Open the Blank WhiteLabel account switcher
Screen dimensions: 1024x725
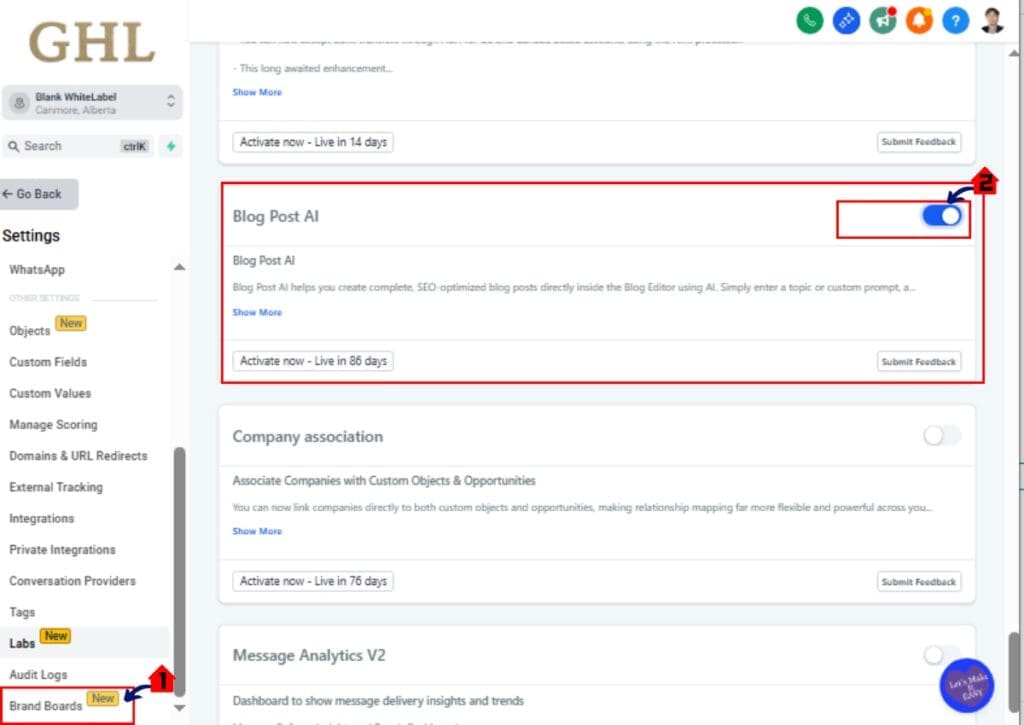point(93,101)
